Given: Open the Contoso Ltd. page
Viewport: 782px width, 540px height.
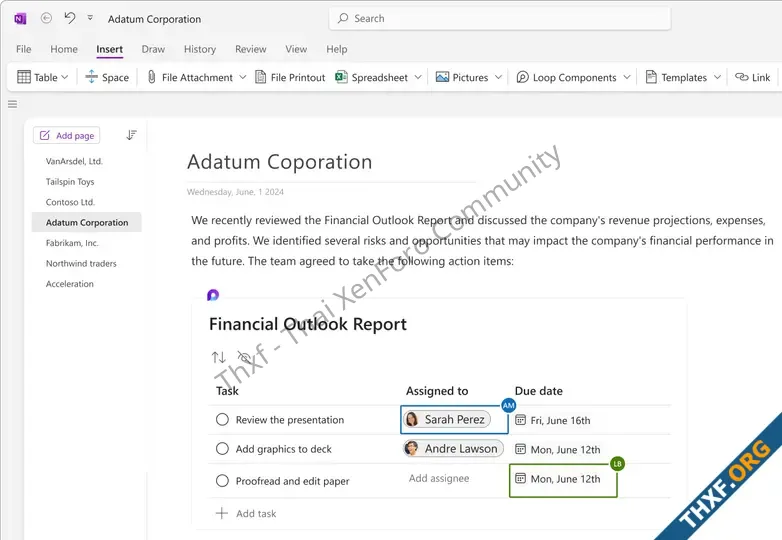Looking at the screenshot, I should click(x=70, y=202).
